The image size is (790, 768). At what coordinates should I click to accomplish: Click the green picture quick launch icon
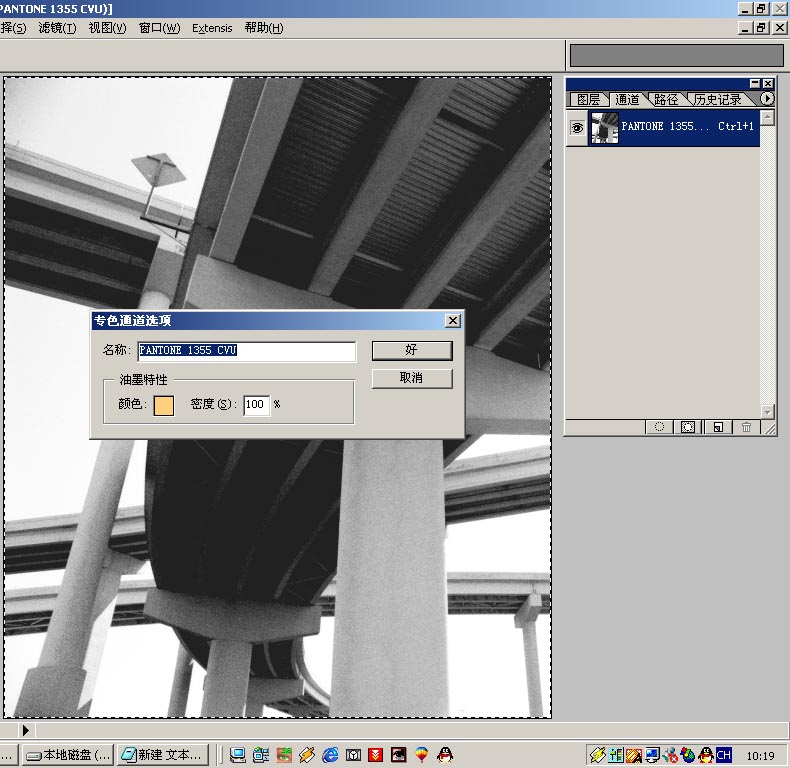(284, 754)
